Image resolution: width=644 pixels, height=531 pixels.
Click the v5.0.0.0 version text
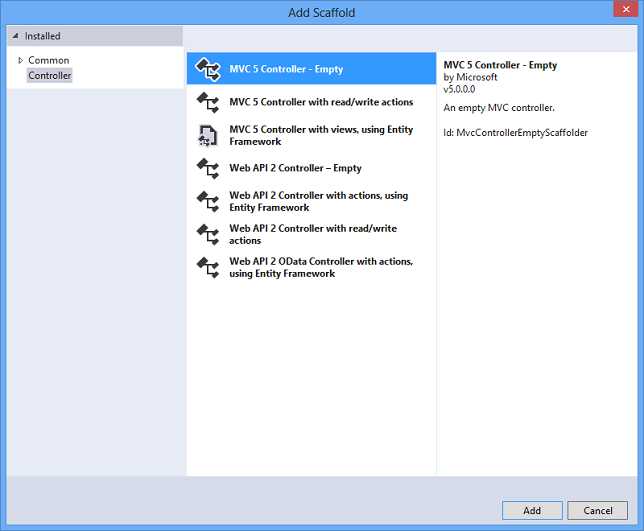459,89
